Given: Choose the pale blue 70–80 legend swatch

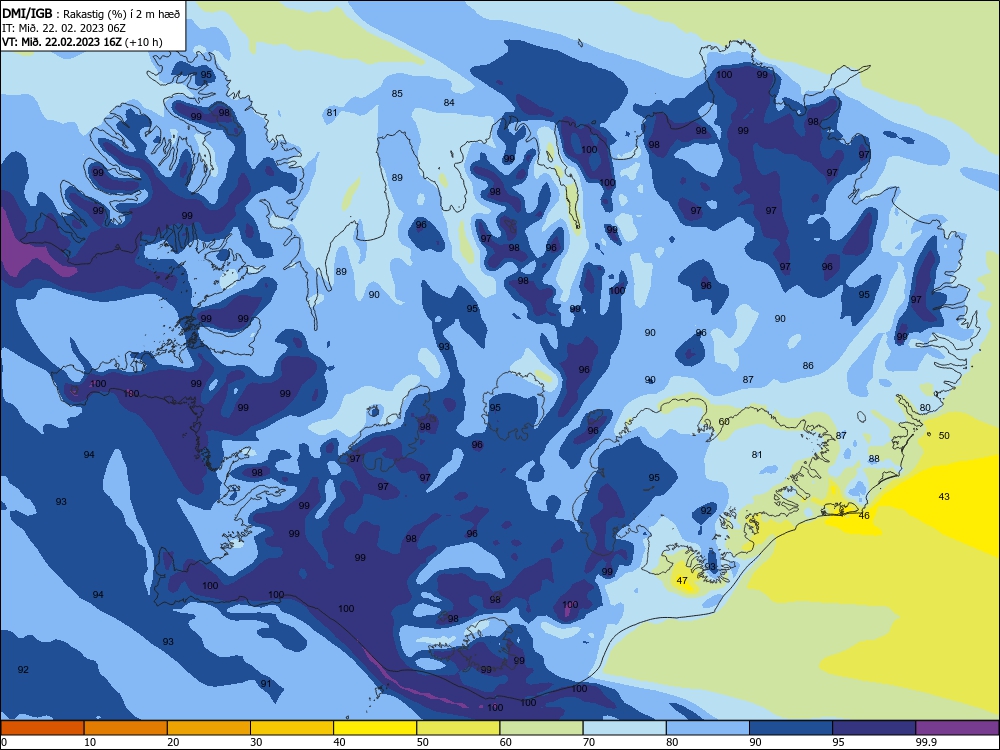Looking at the screenshot, I should pyautogui.click(x=624, y=728).
